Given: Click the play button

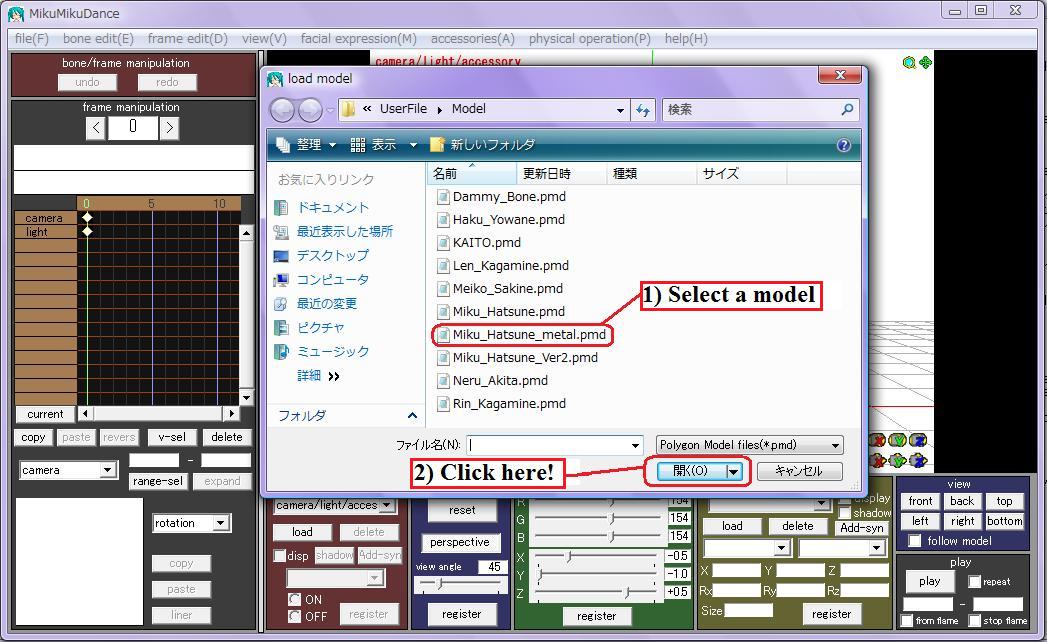Looking at the screenshot, I should (x=929, y=581).
